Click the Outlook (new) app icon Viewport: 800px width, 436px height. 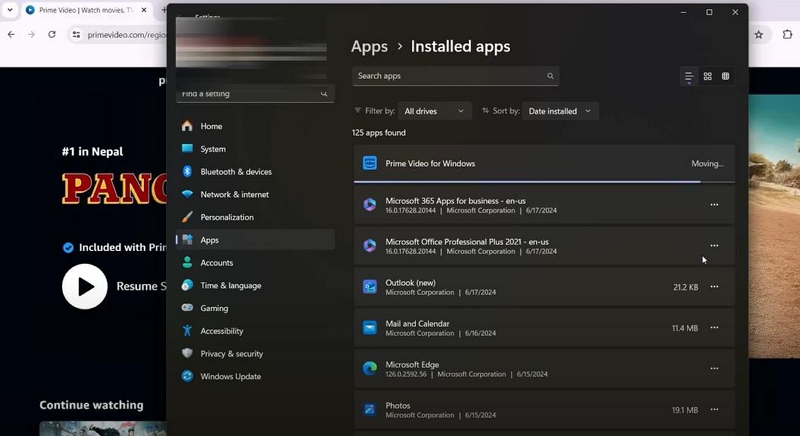369,287
